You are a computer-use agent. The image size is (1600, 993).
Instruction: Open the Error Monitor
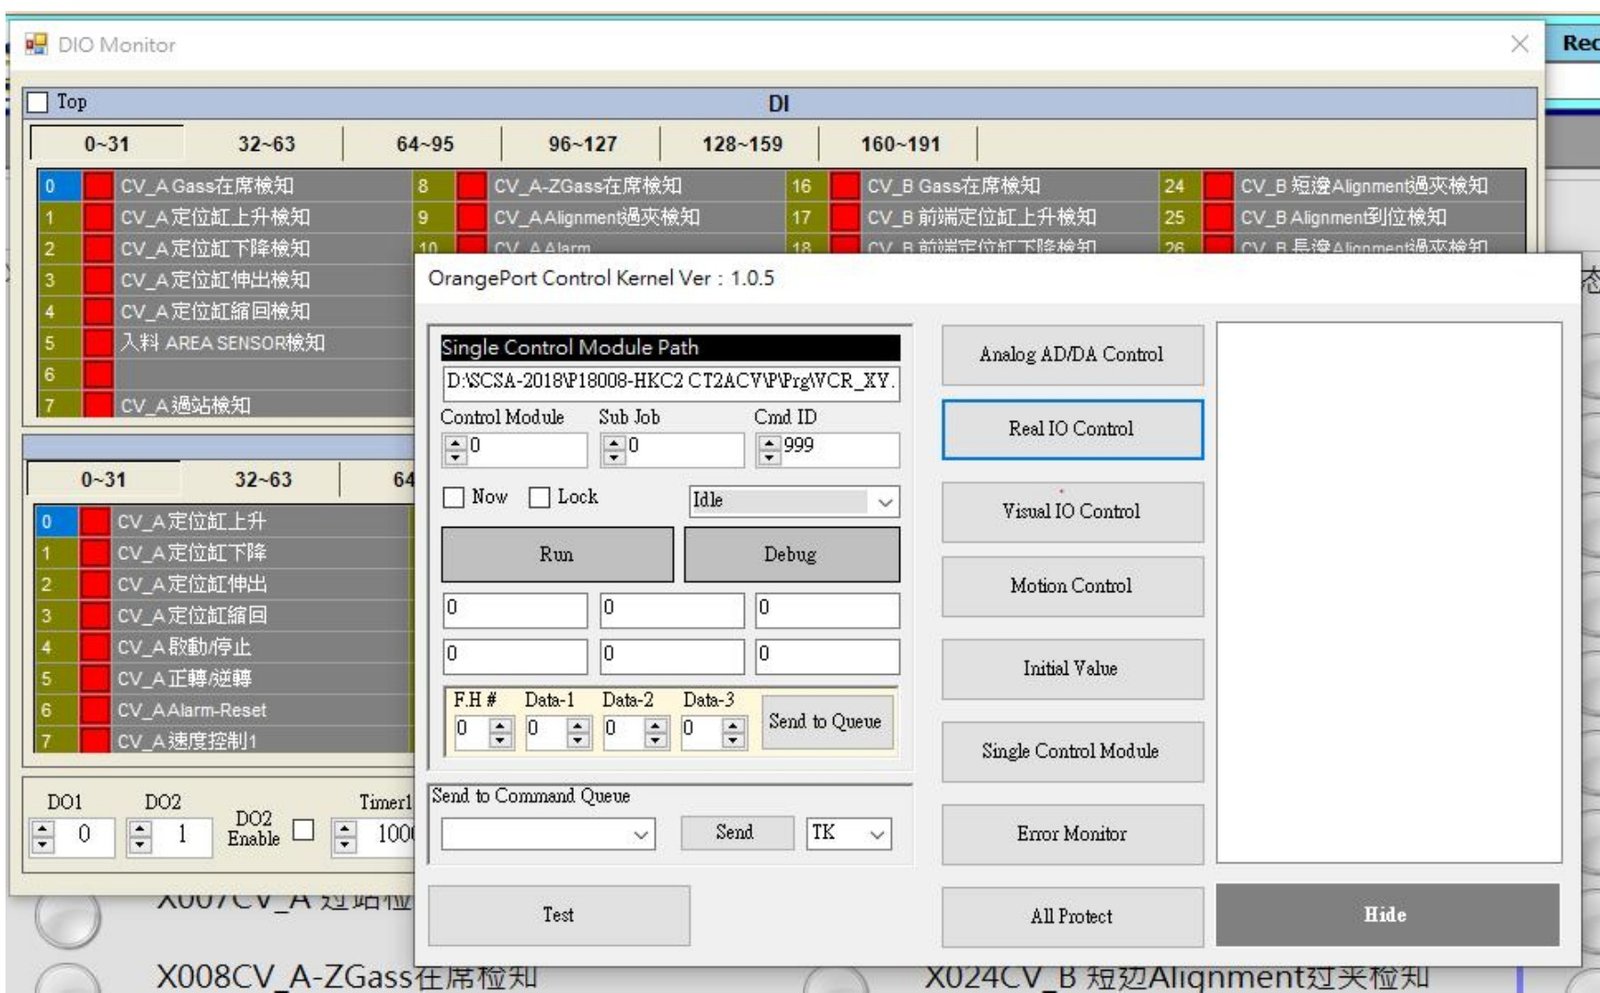point(1072,834)
